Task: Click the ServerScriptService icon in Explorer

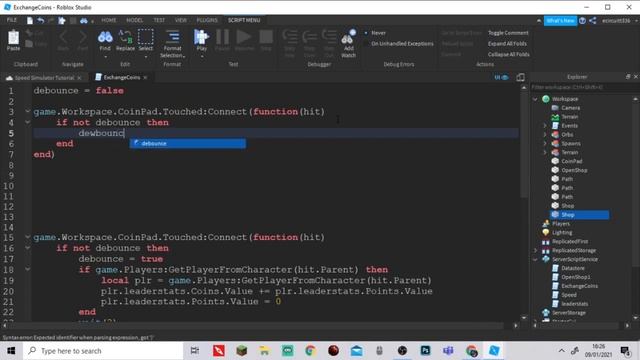Action: [546, 259]
